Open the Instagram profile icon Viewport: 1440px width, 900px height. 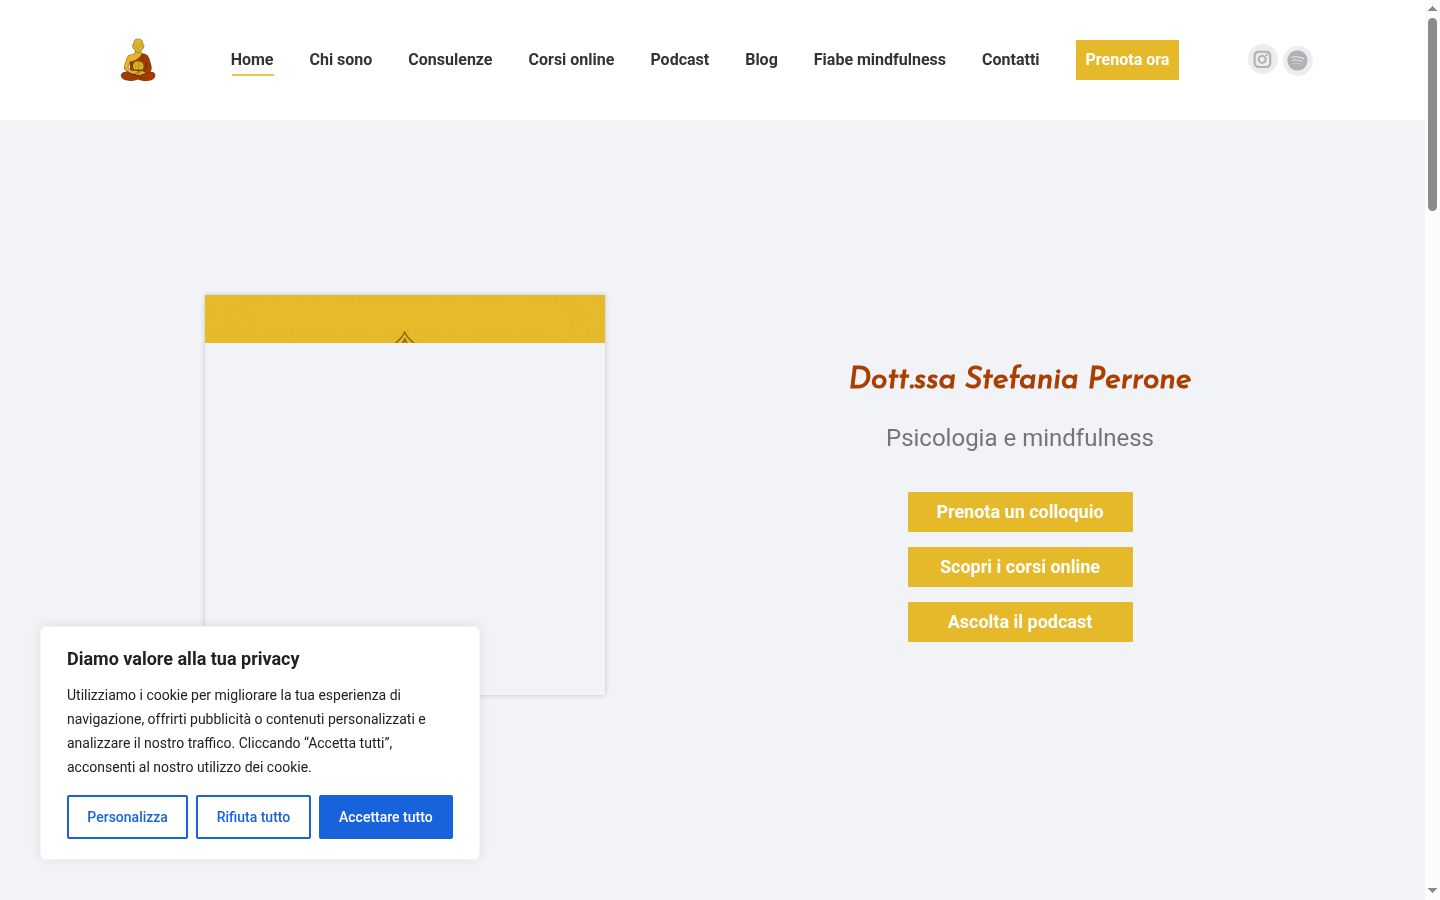(1263, 60)
